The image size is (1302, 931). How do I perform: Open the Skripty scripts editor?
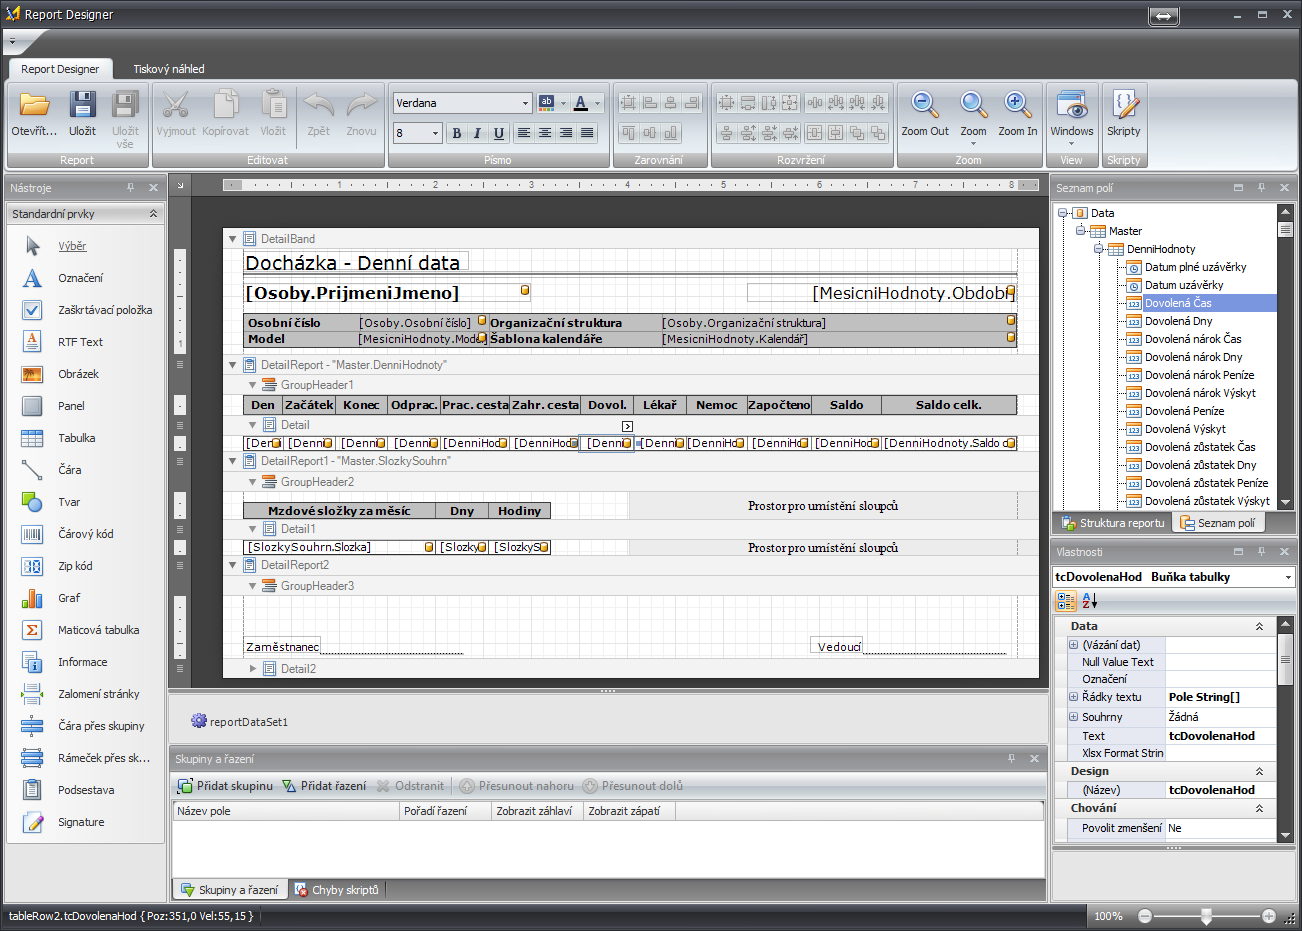1123,114
